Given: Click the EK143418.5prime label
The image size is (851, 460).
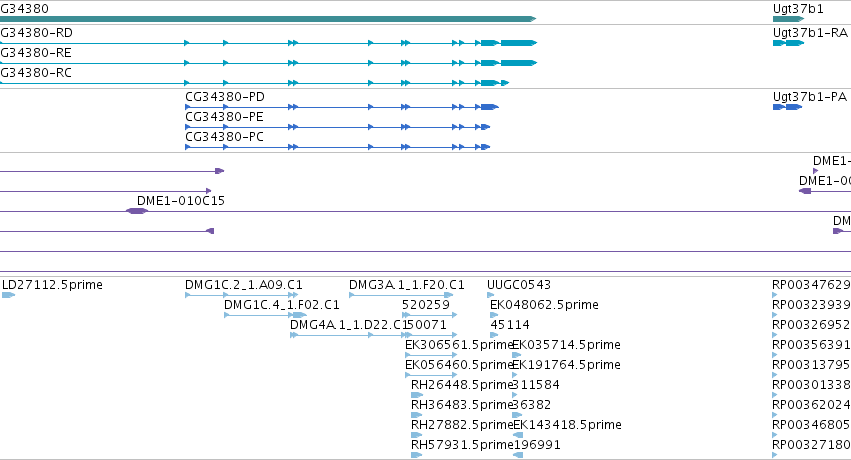Looking at the screenshot, I should (x=567, y=425).
